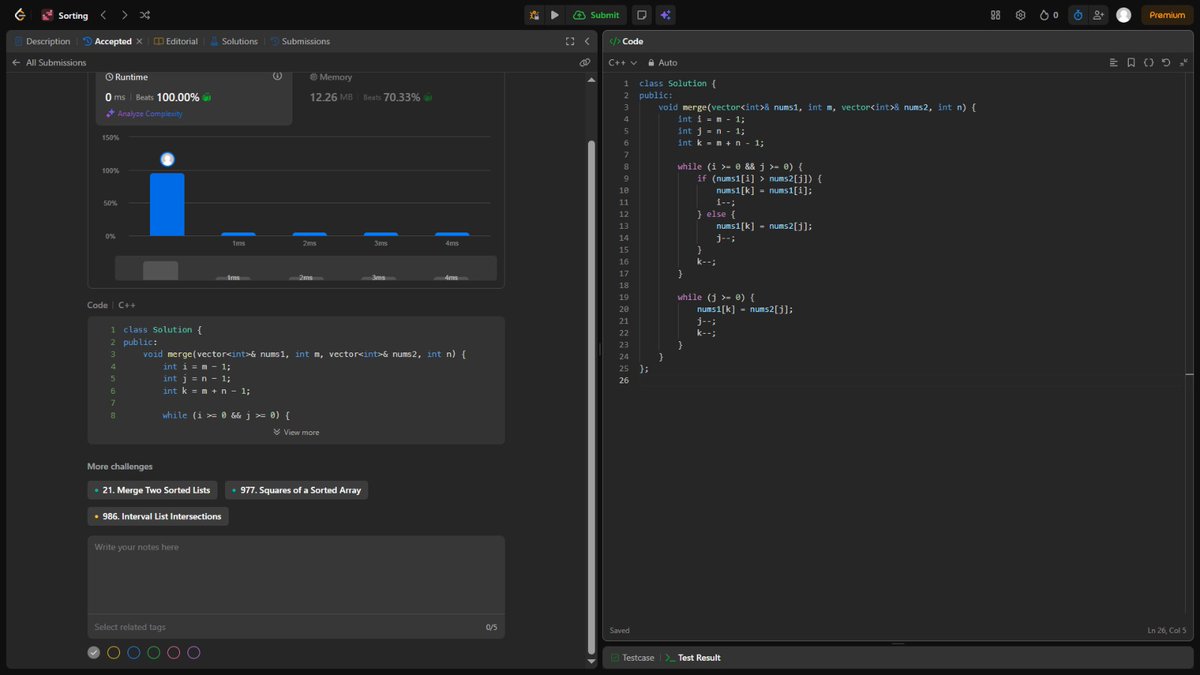The image size is (1200, 675).
Task: Format code with the align-lines icon
Action: coord(1114,63)
